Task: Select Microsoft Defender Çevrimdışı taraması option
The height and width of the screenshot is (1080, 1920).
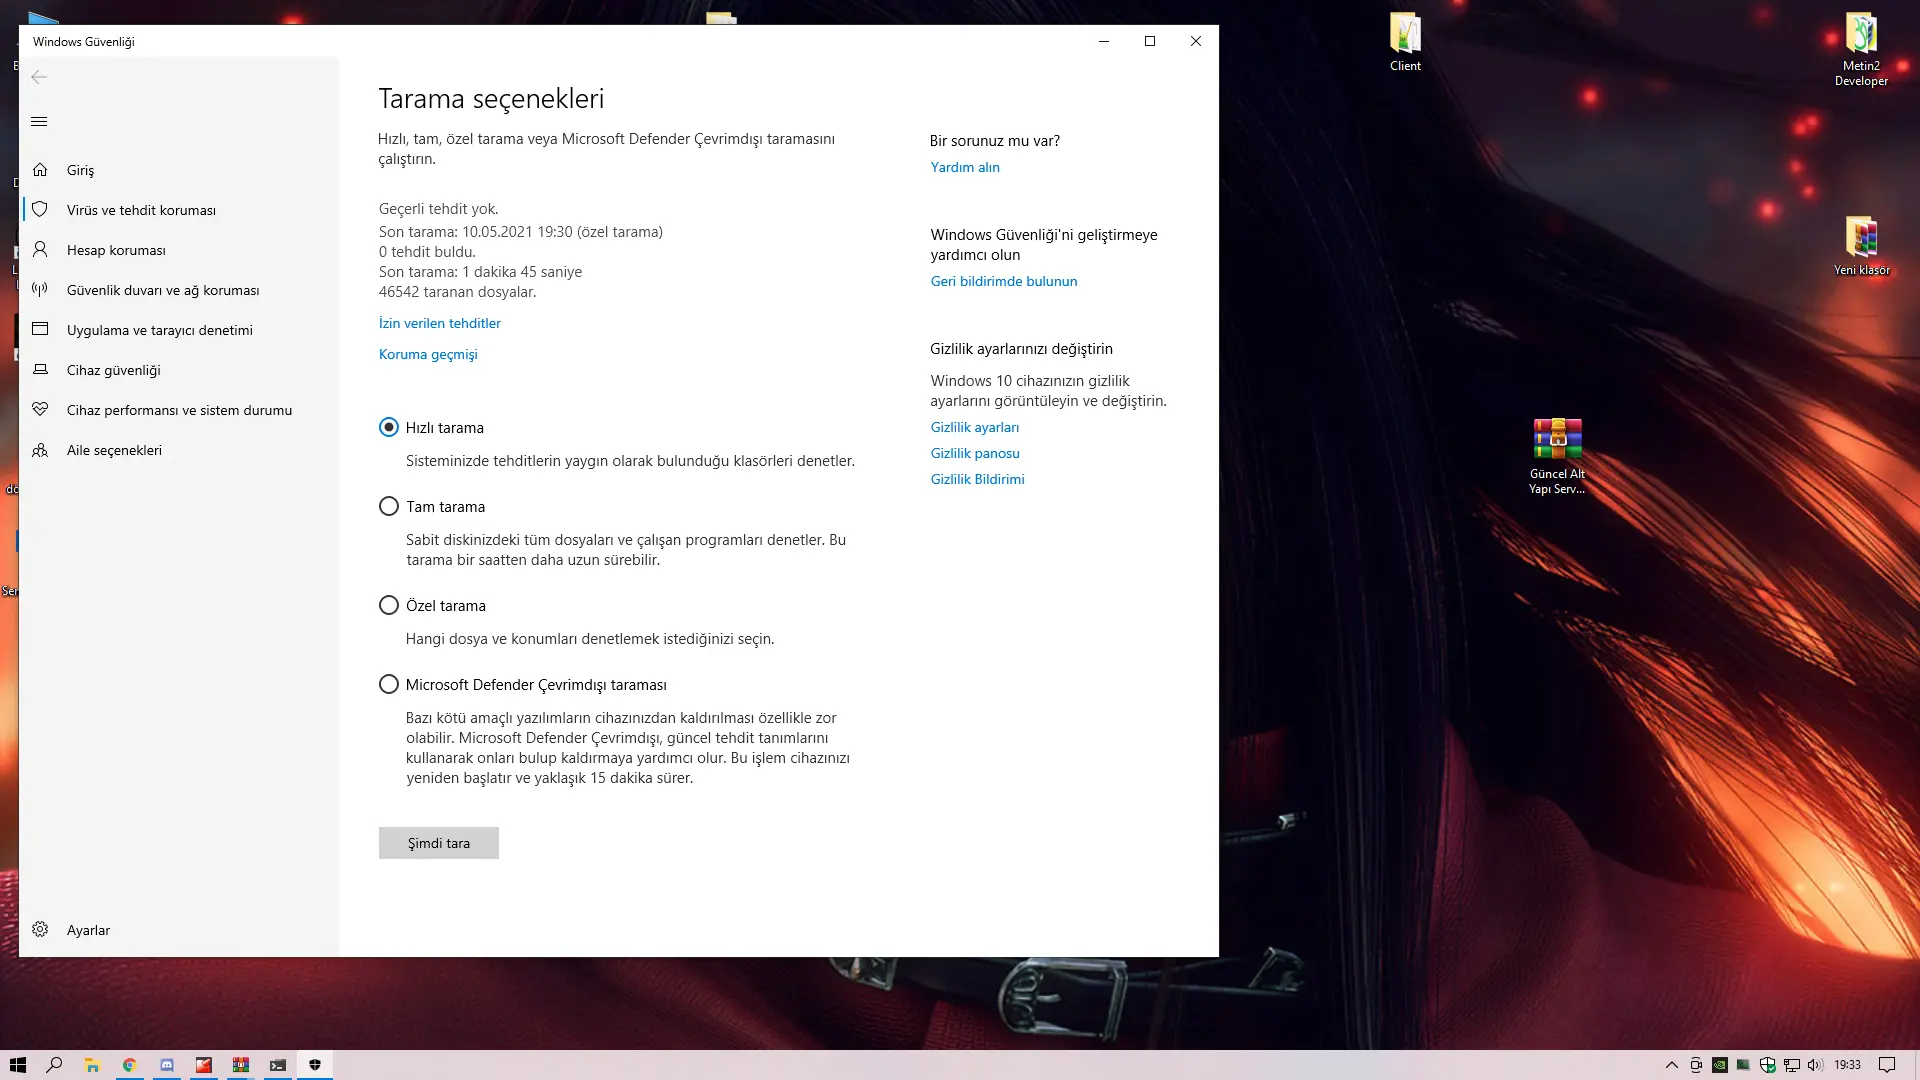Action: [389, 684]
